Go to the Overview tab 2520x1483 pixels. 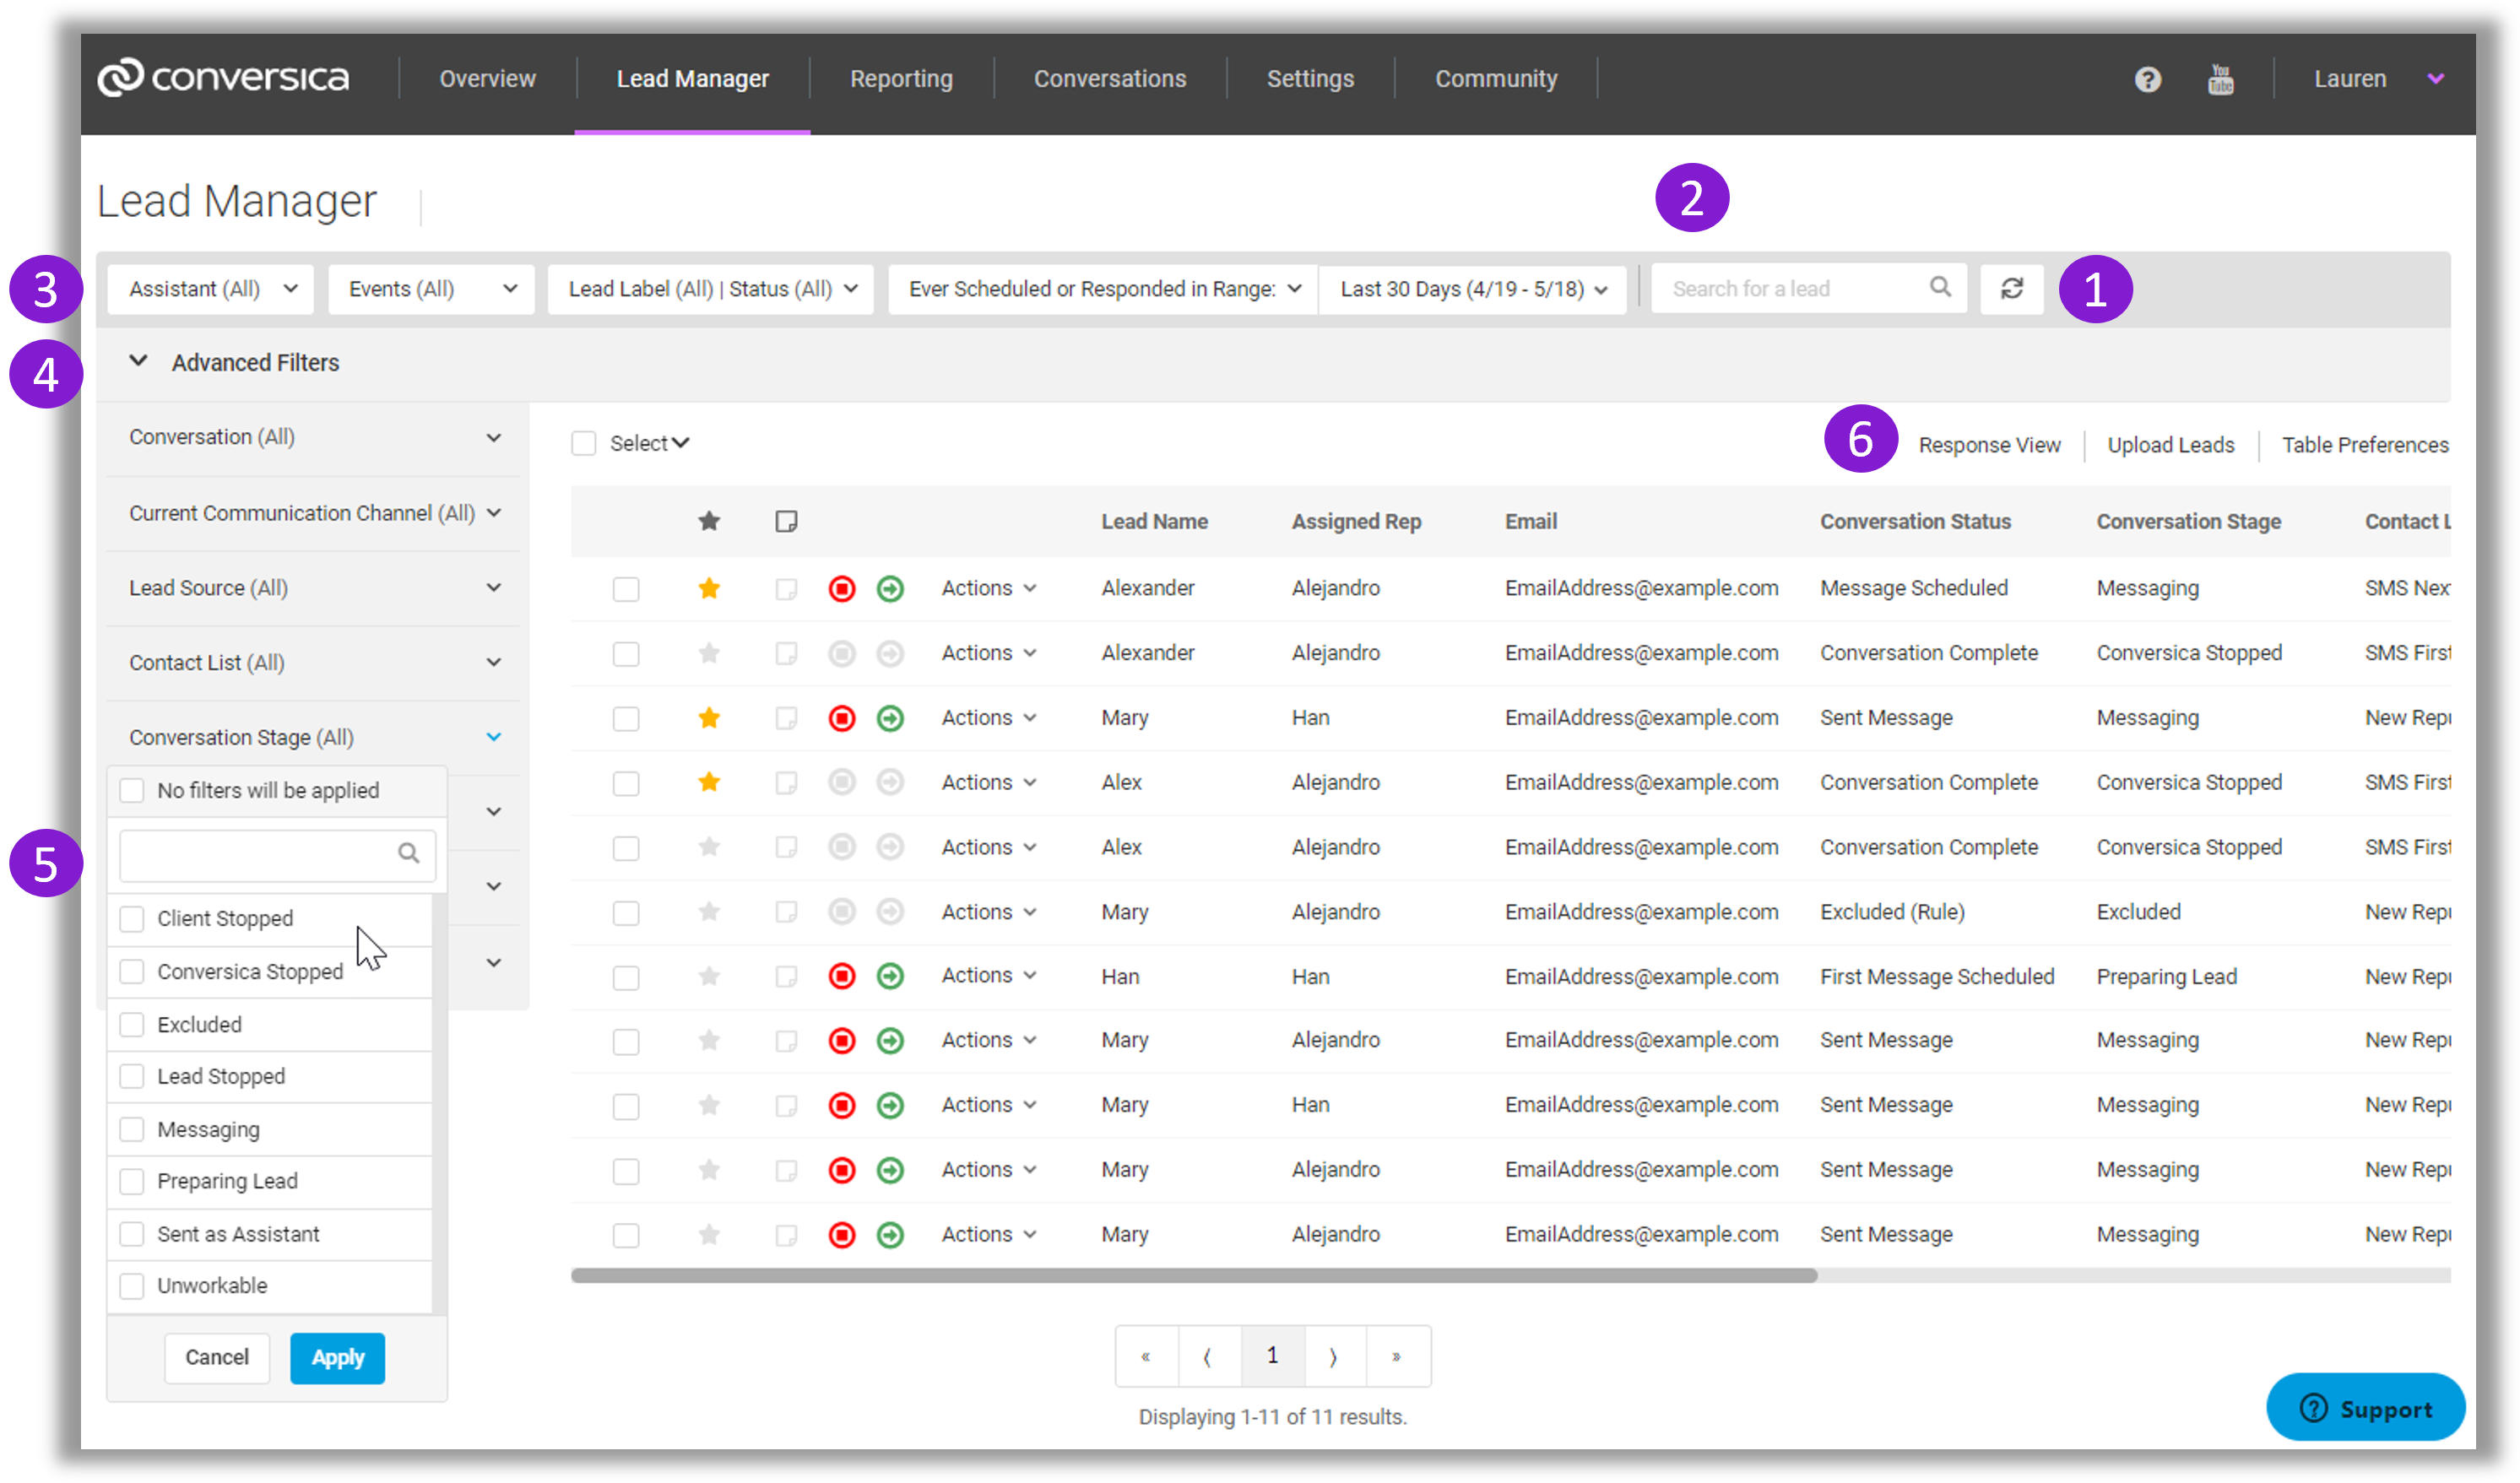click(488, 79)
